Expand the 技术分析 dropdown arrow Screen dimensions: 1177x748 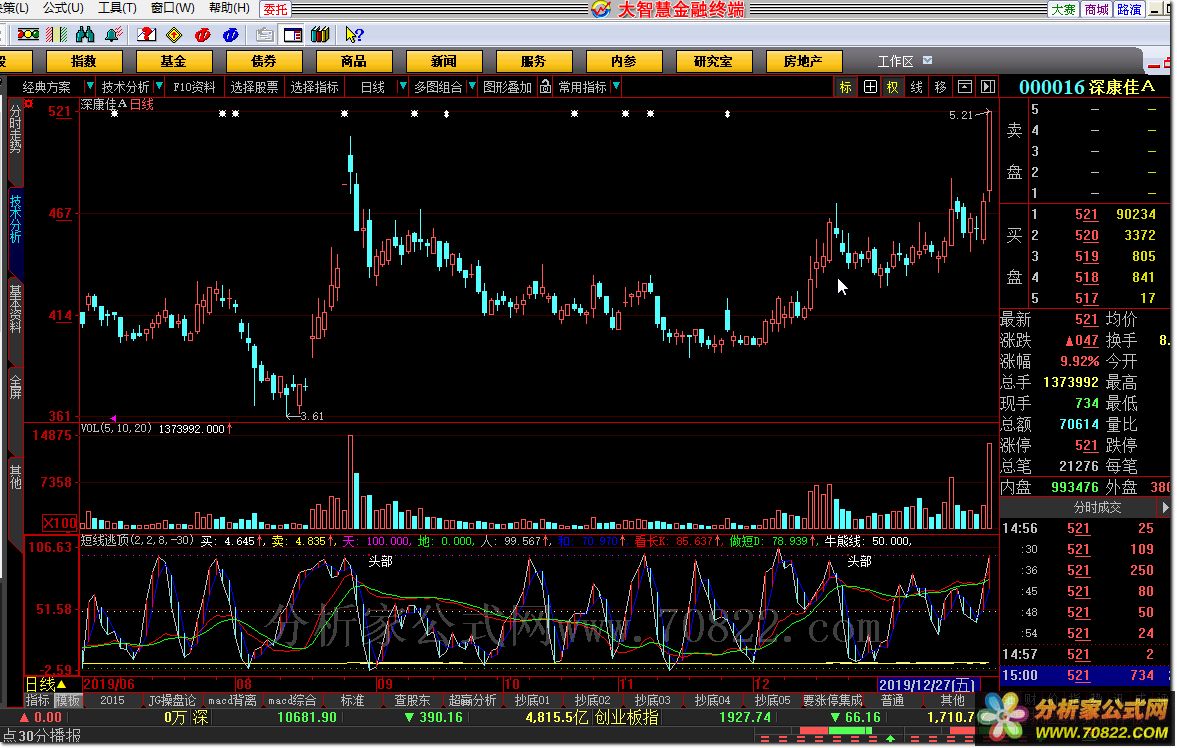[x=158, y=87]
